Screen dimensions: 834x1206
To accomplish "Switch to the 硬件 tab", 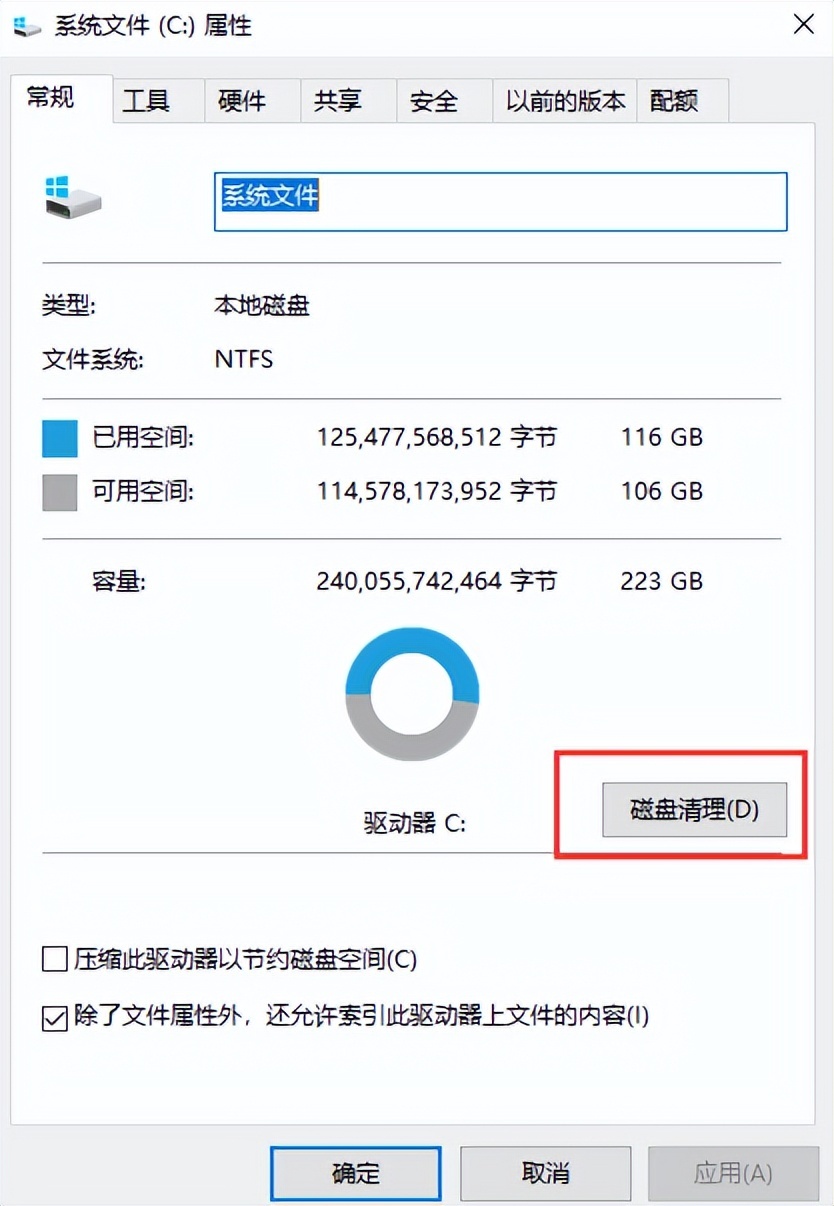I will (242, 101).
